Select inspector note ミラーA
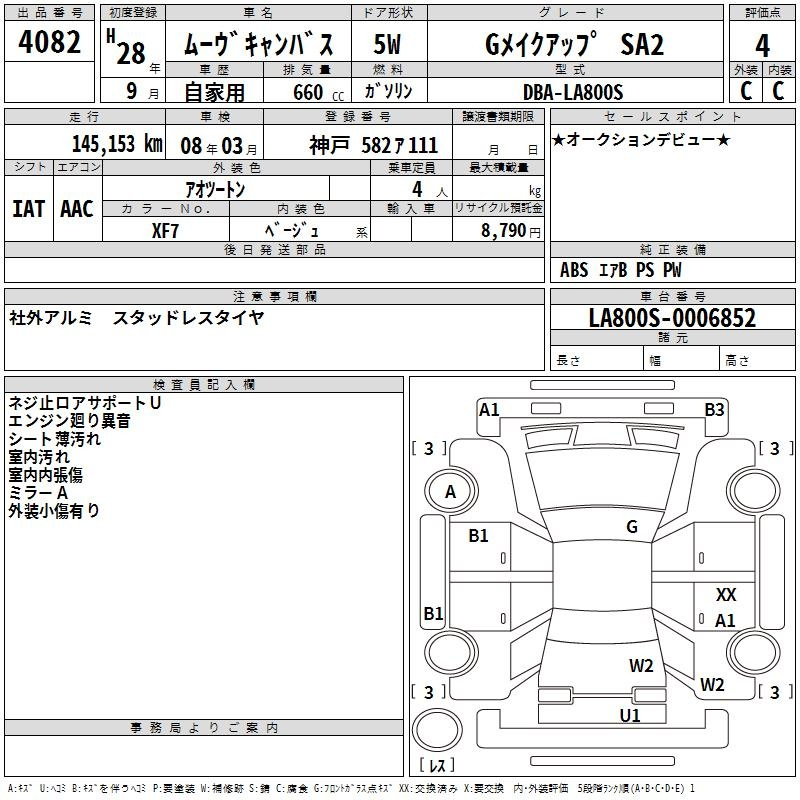The width and height of the screenshot is (800, 800). [38, 493]
